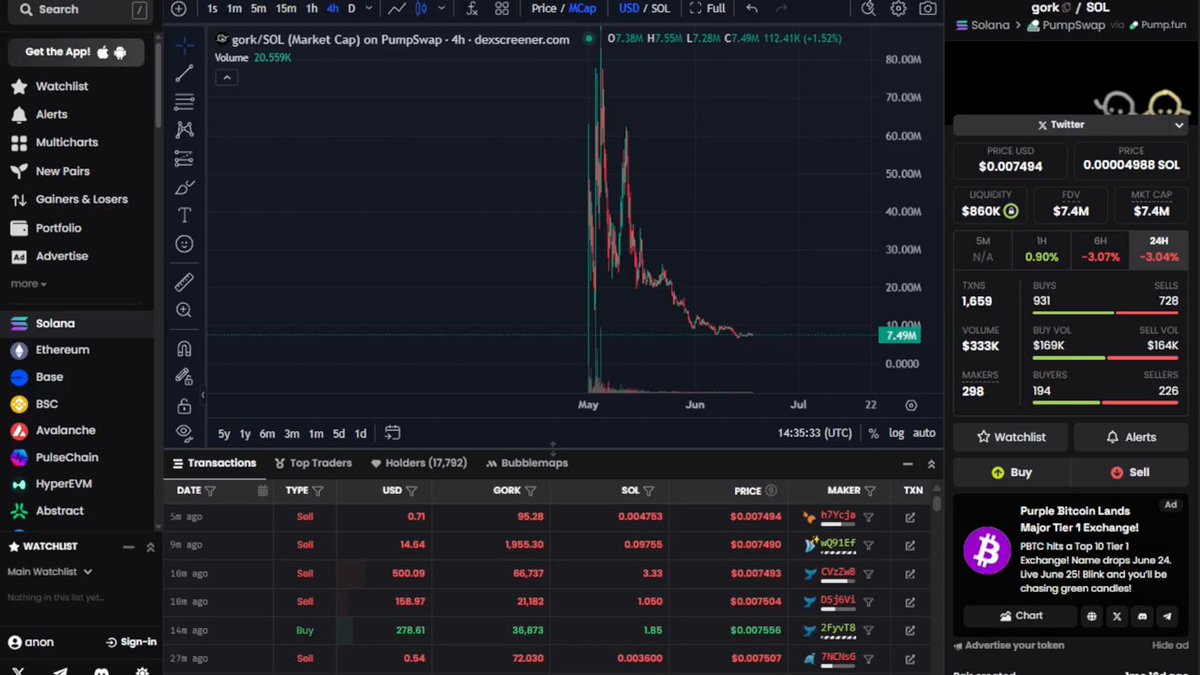
Task: Switch chart quote to SOL
Action: [660, 8]
